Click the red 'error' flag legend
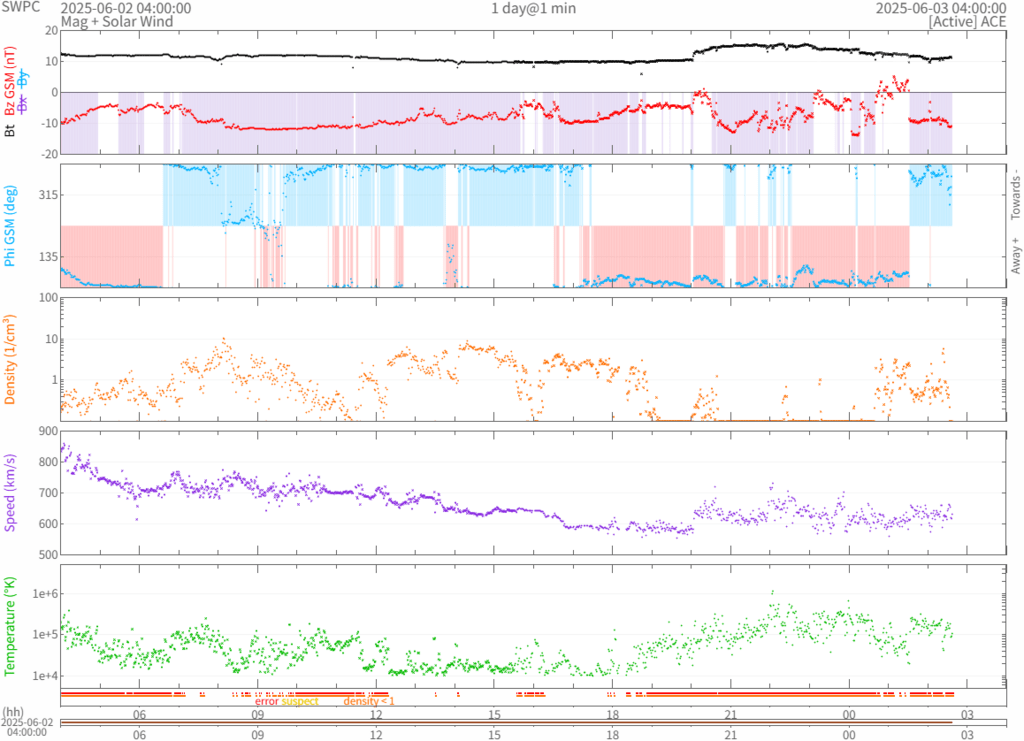 pyautogui.click(x=267, y=701)
